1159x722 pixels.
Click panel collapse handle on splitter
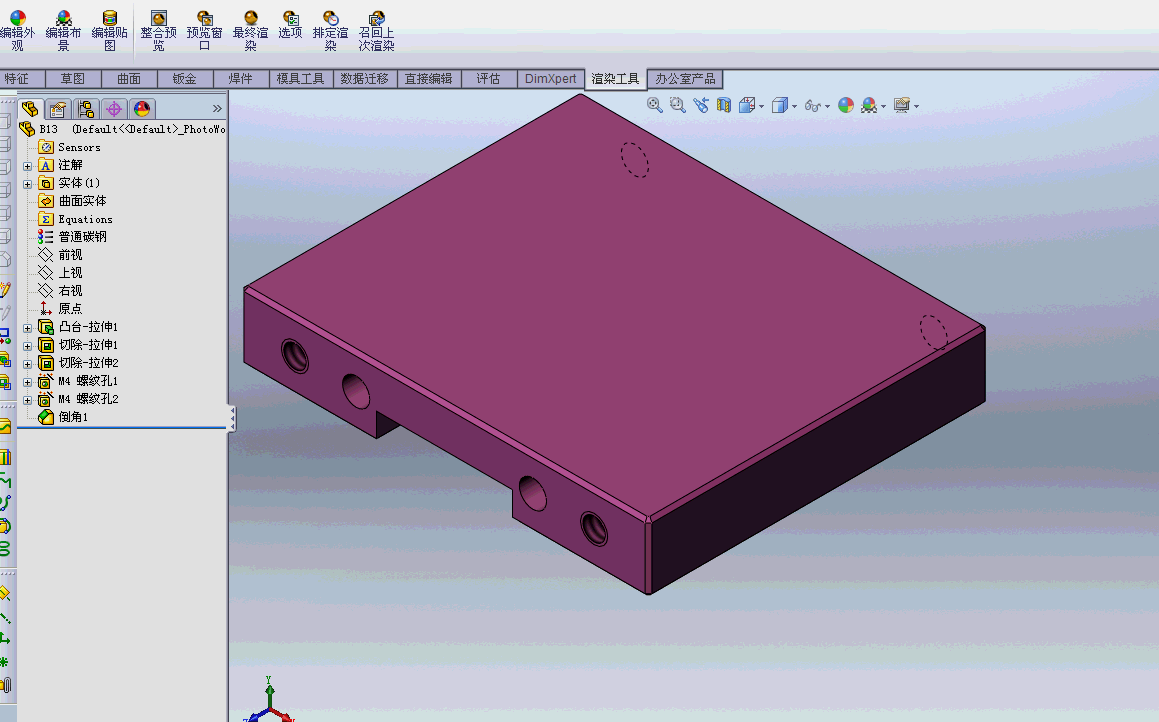[231, 418]
